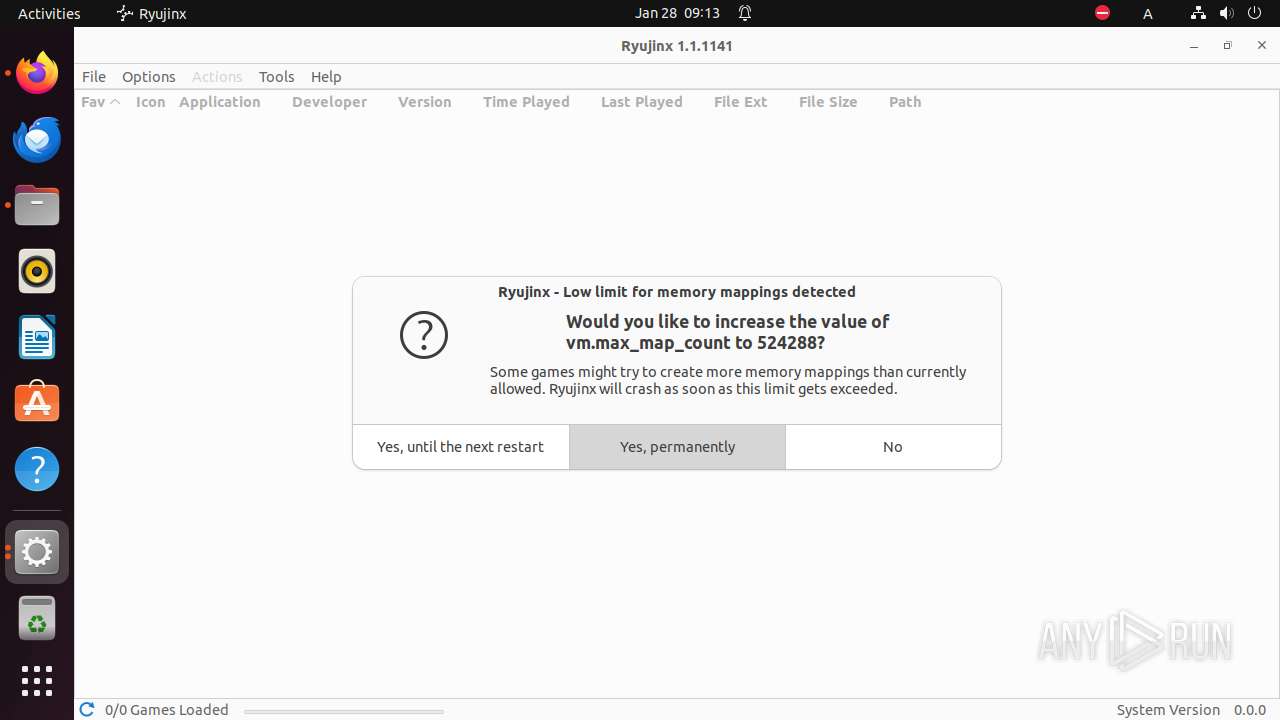Minimize the Ryujinx window
This screenshot has height=720, width=1280.
[1194, 46]
